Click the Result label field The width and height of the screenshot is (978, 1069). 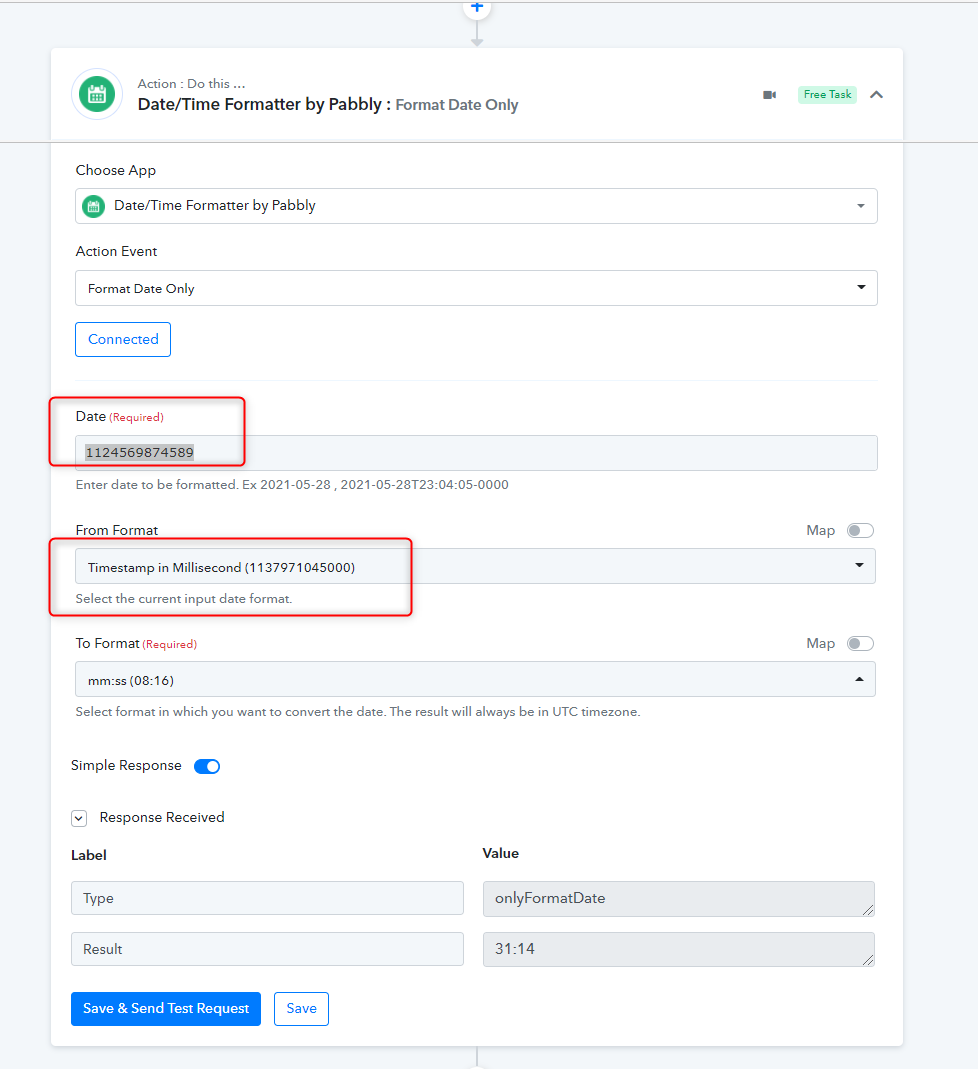coord(267,950)
